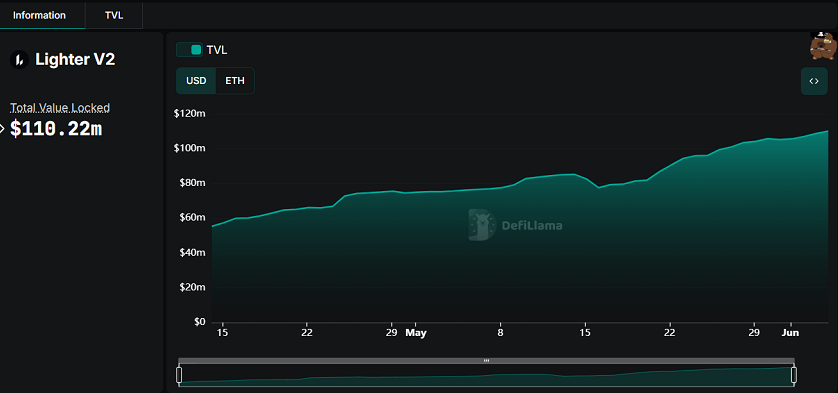The width and height of the screenshot is (838, 393).
Task: Click the range slider top grip bar
Action: tap(486, 361)
